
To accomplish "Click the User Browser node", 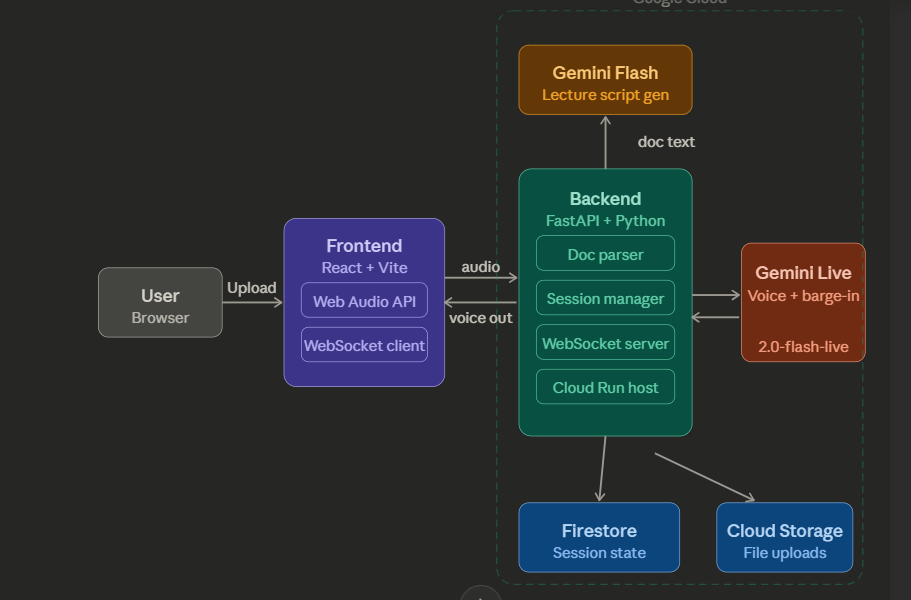I will pos(160,303).
